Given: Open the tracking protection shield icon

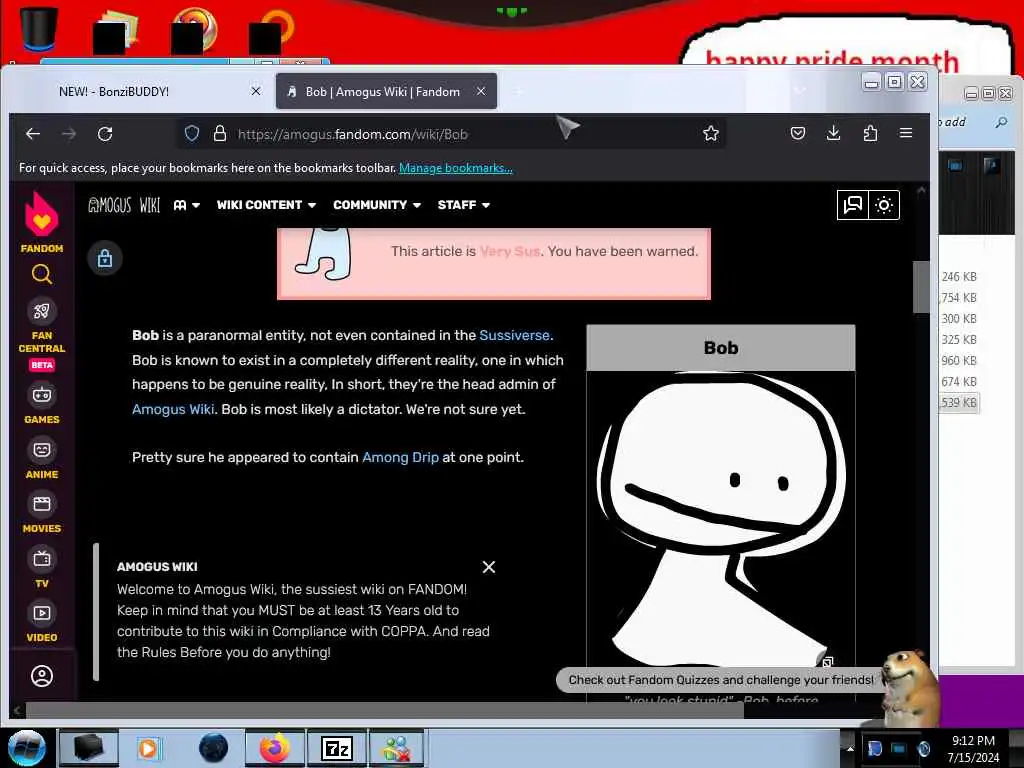Looking at the screenshot, I should click(192, 134).
